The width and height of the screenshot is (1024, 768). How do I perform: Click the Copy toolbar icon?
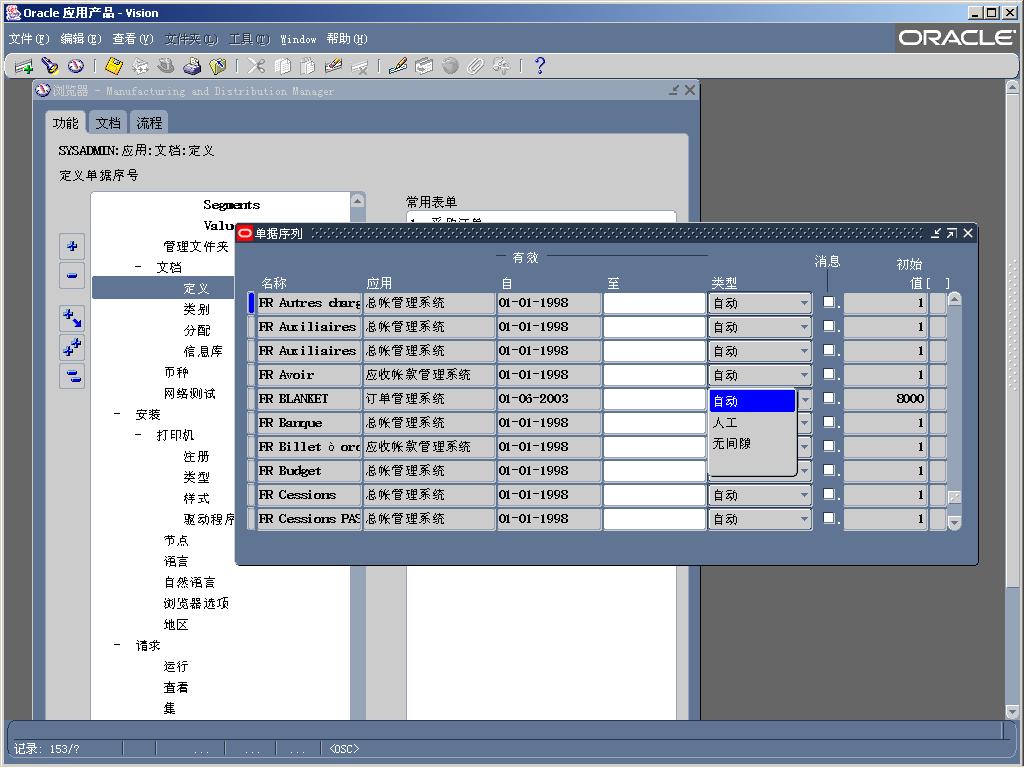pos(282,66)
